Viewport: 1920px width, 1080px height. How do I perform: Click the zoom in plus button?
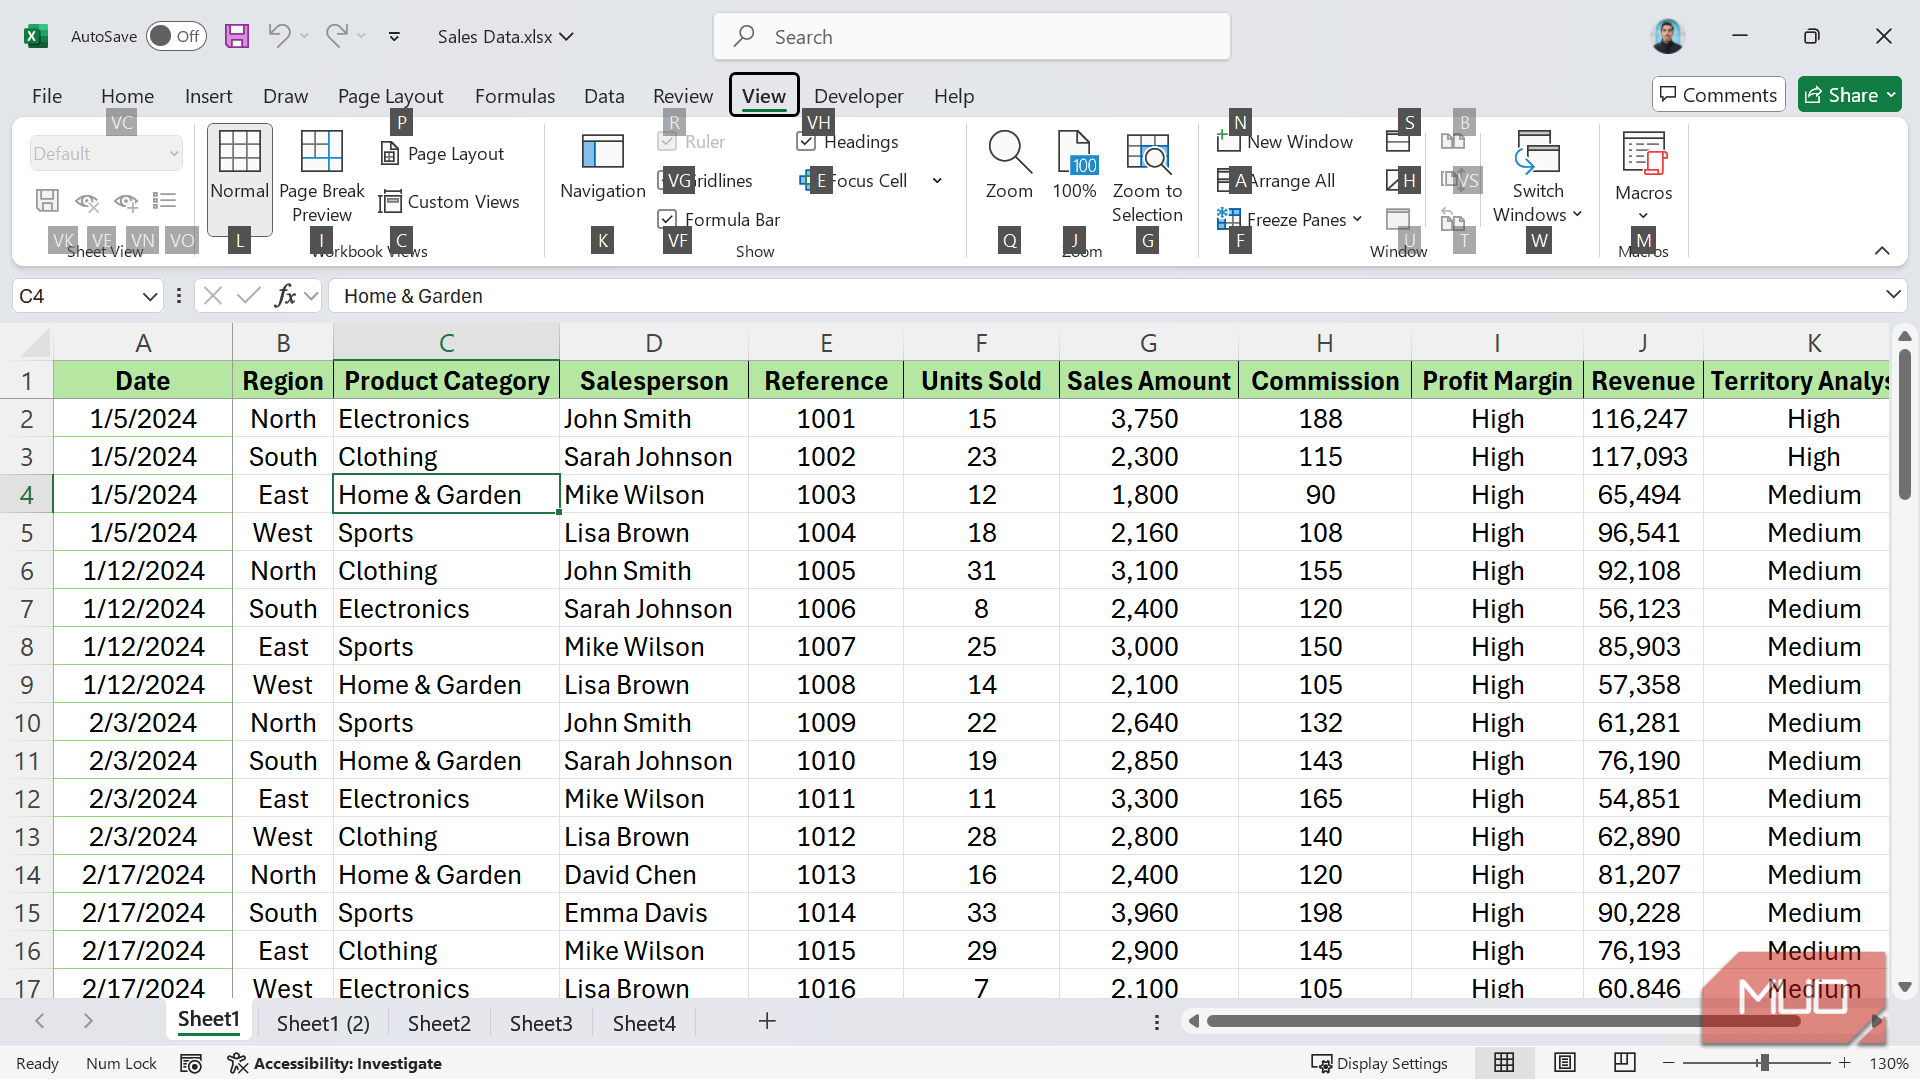(x=1845, y=1063)
